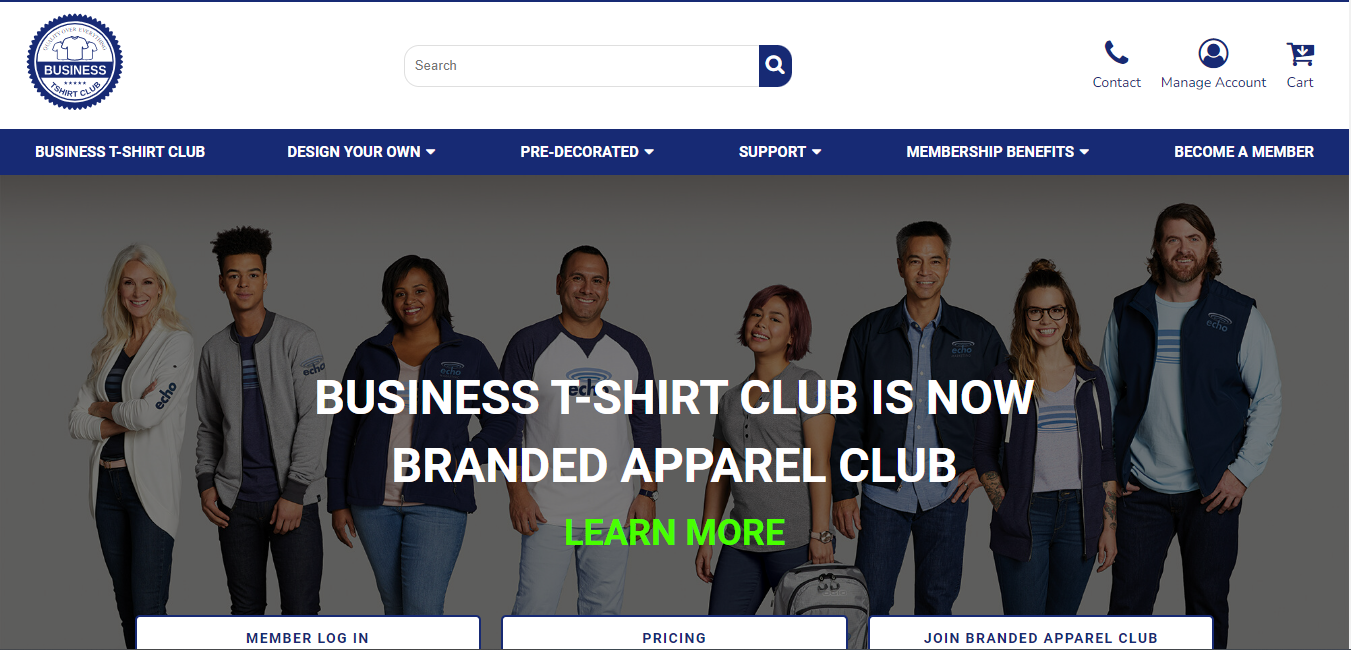Screen dimensions: 1351x650
Task: Click the Business T-Shirt Club logo badge
Action: (75, 63)
